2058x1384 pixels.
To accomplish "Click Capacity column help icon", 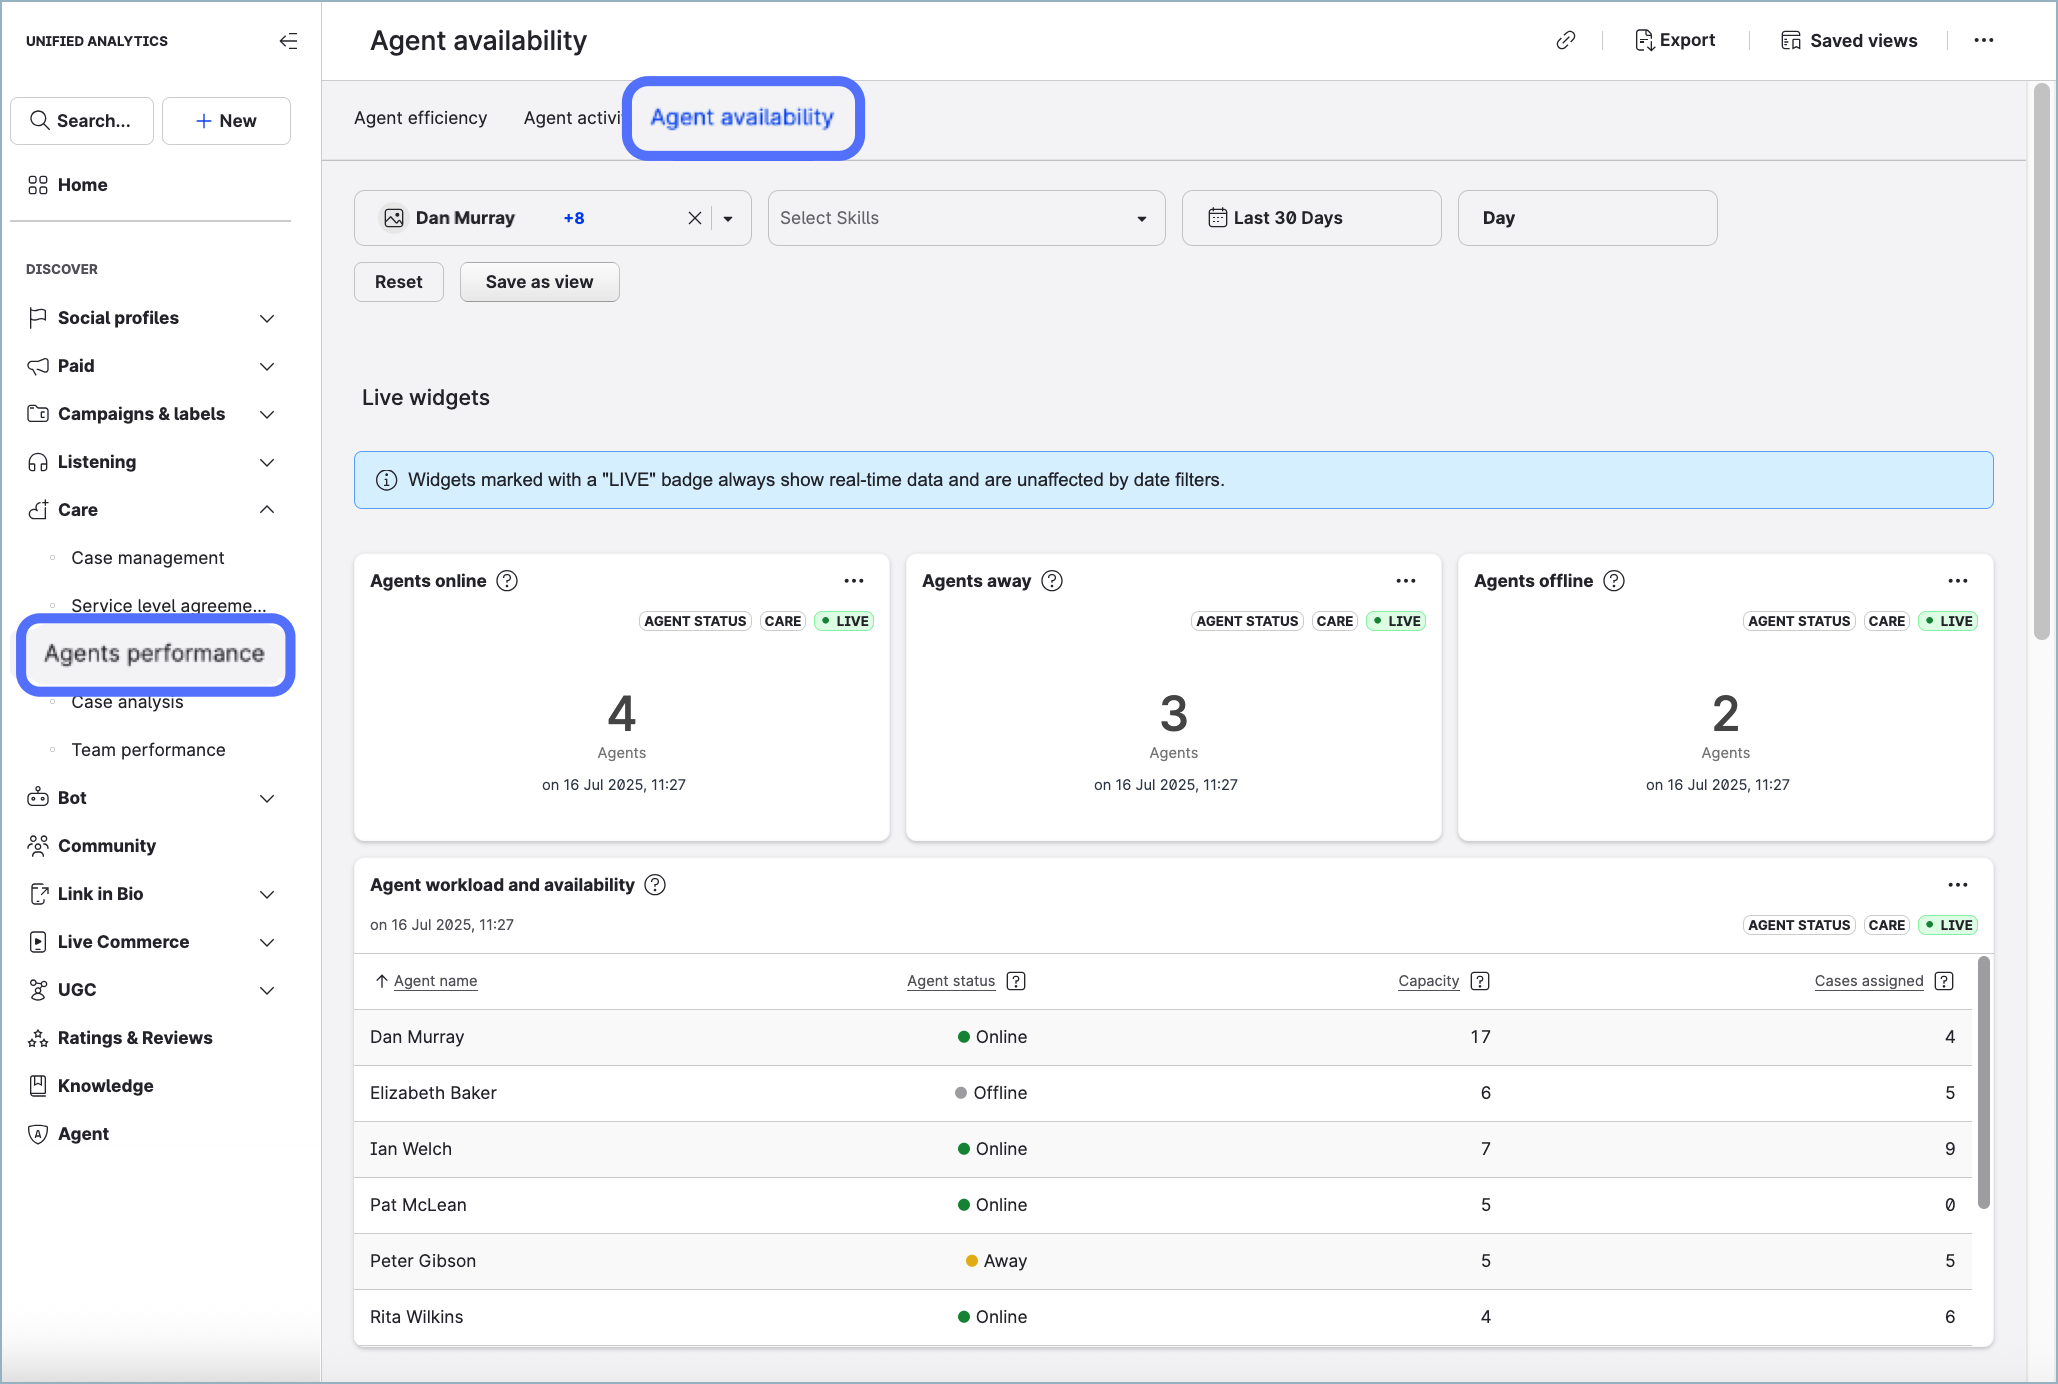I will point(1481,981).
